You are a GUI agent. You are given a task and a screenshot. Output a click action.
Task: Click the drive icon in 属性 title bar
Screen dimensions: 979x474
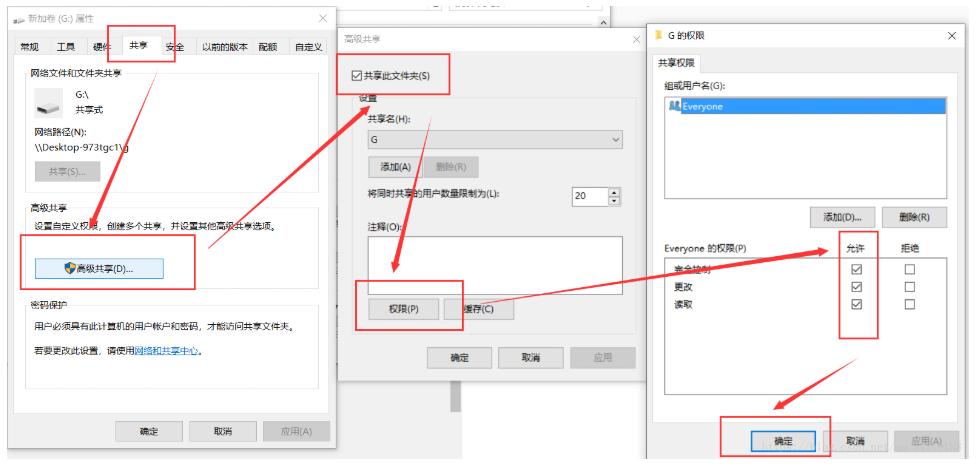[x=19, y=20]
